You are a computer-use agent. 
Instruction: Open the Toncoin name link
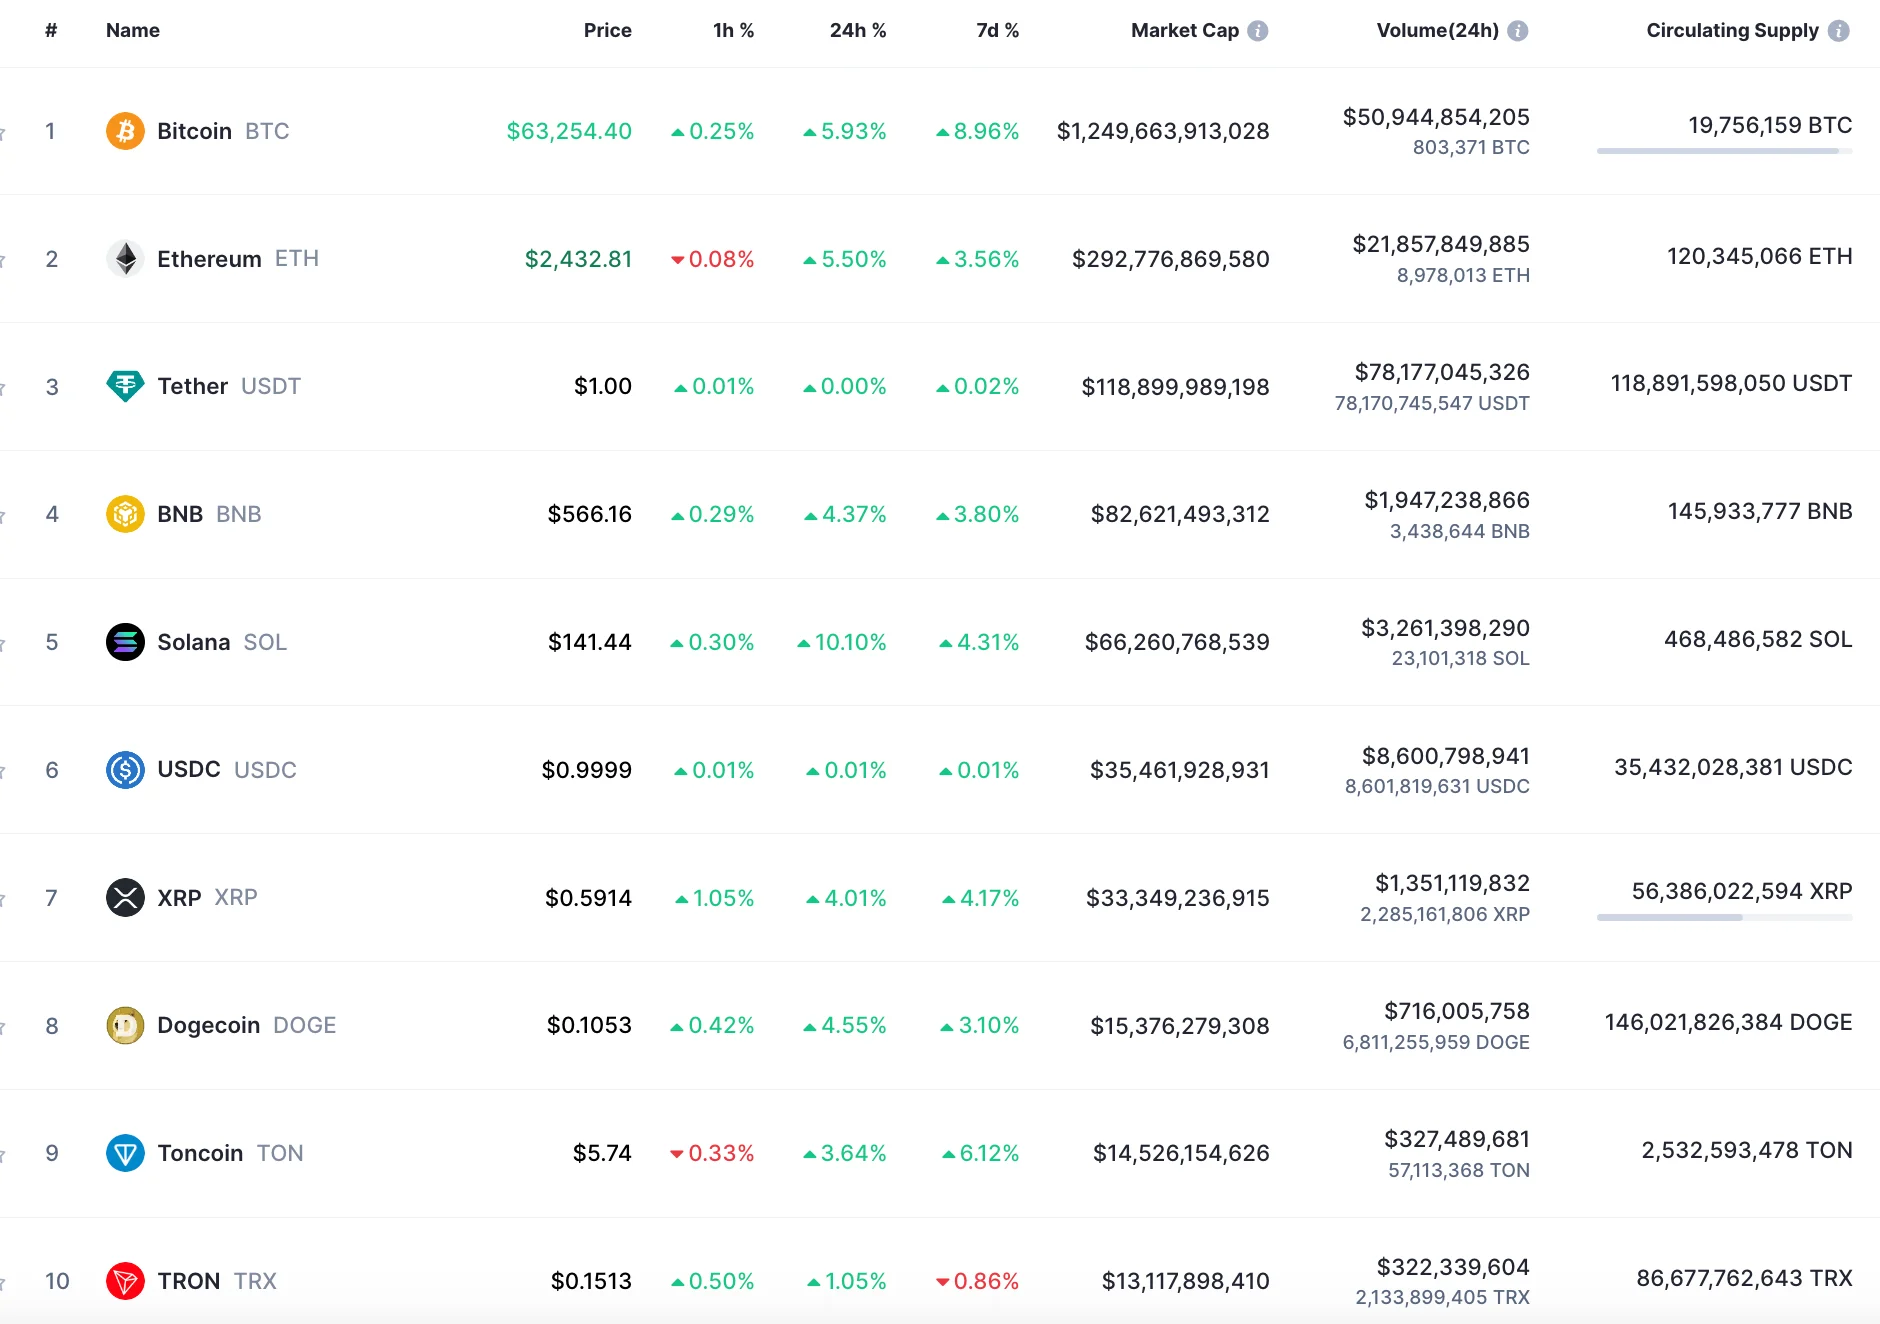click(200, 1153)
